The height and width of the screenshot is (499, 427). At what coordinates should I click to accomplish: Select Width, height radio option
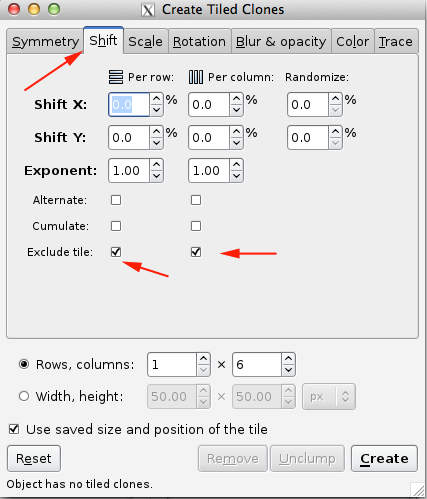(x=24, y=396)
